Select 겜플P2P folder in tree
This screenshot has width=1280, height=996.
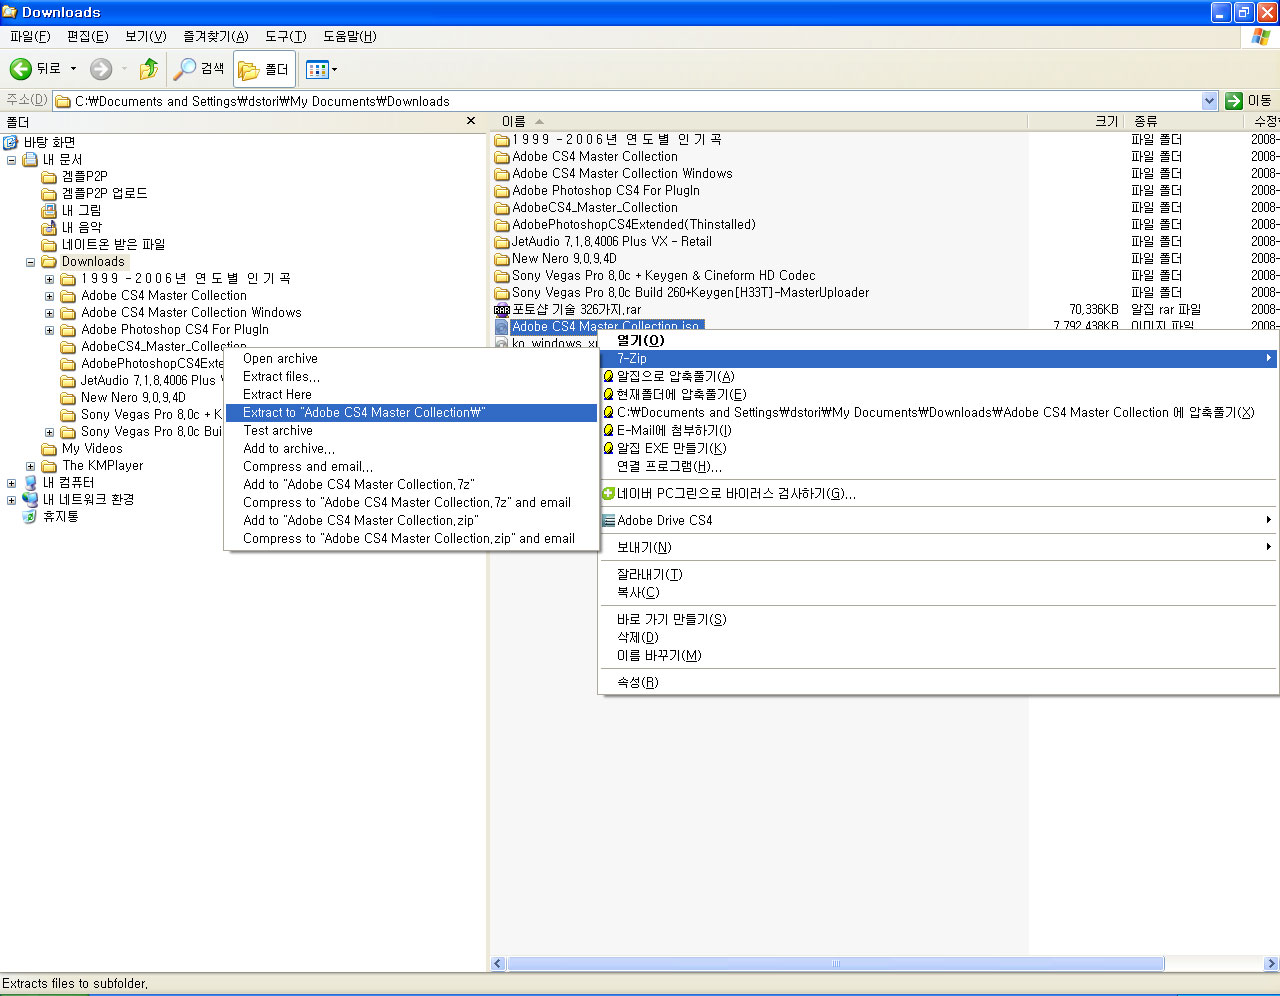[x=84, y=176]
